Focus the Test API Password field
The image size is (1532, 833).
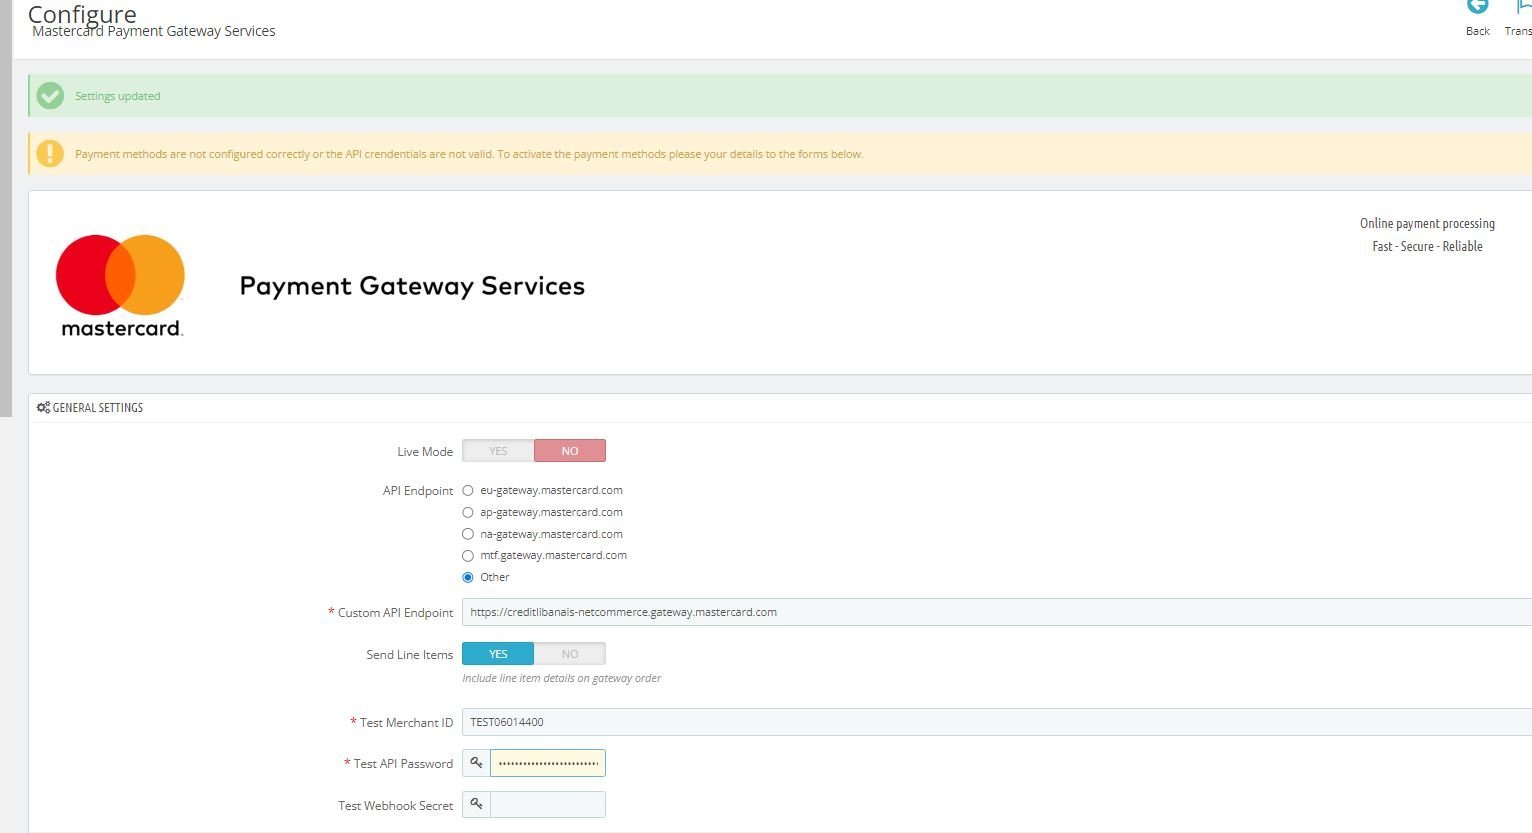tap(548, 763)
